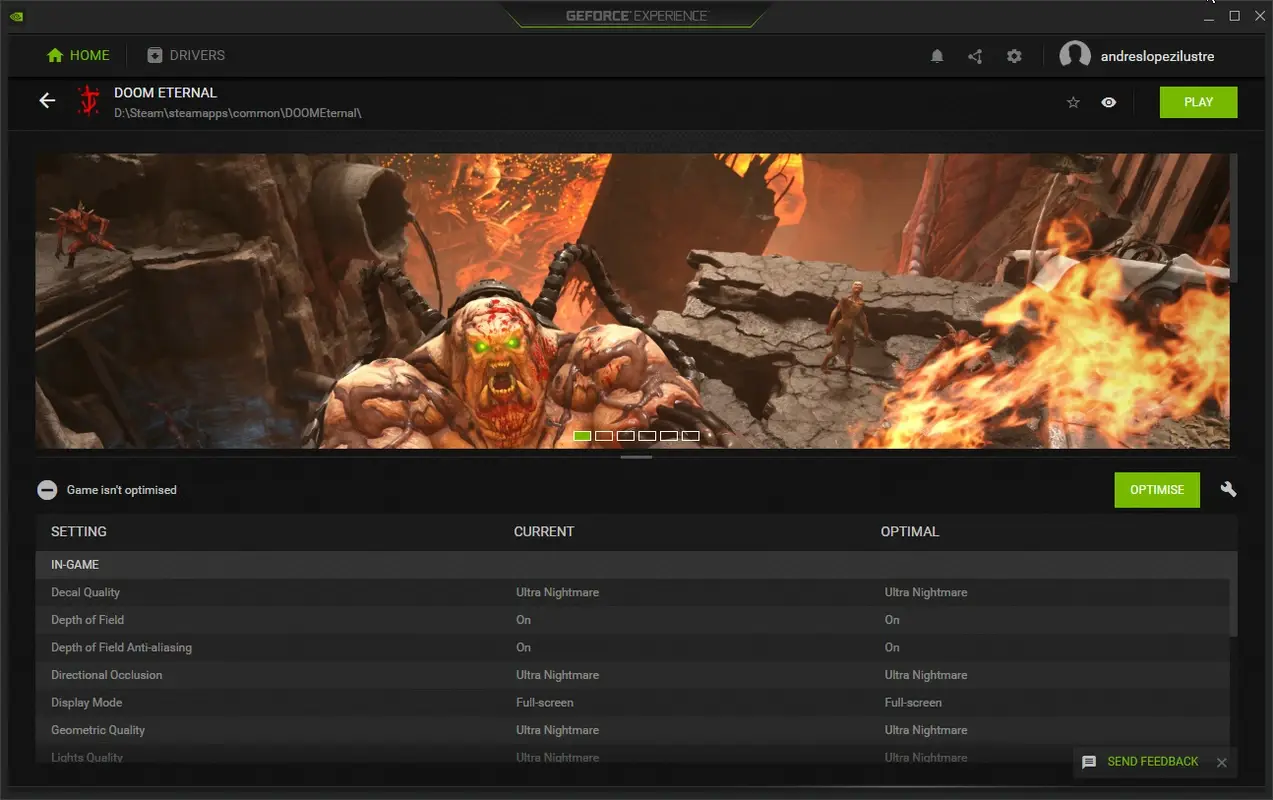Open notifications via the bell icon

coord(937,56)
